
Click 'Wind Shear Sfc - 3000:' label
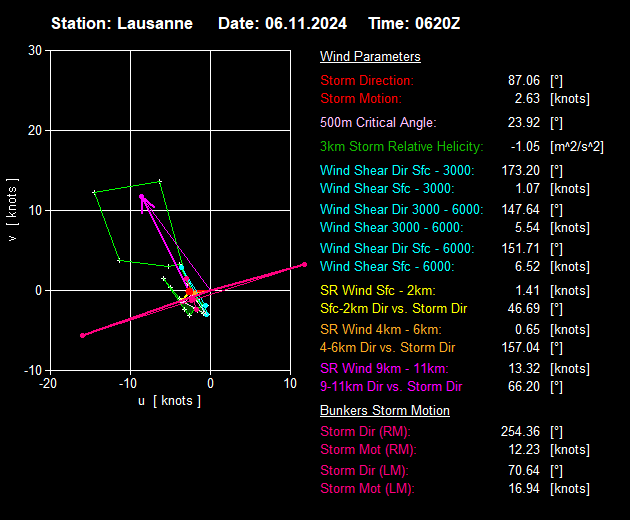(x=387, y=188)
